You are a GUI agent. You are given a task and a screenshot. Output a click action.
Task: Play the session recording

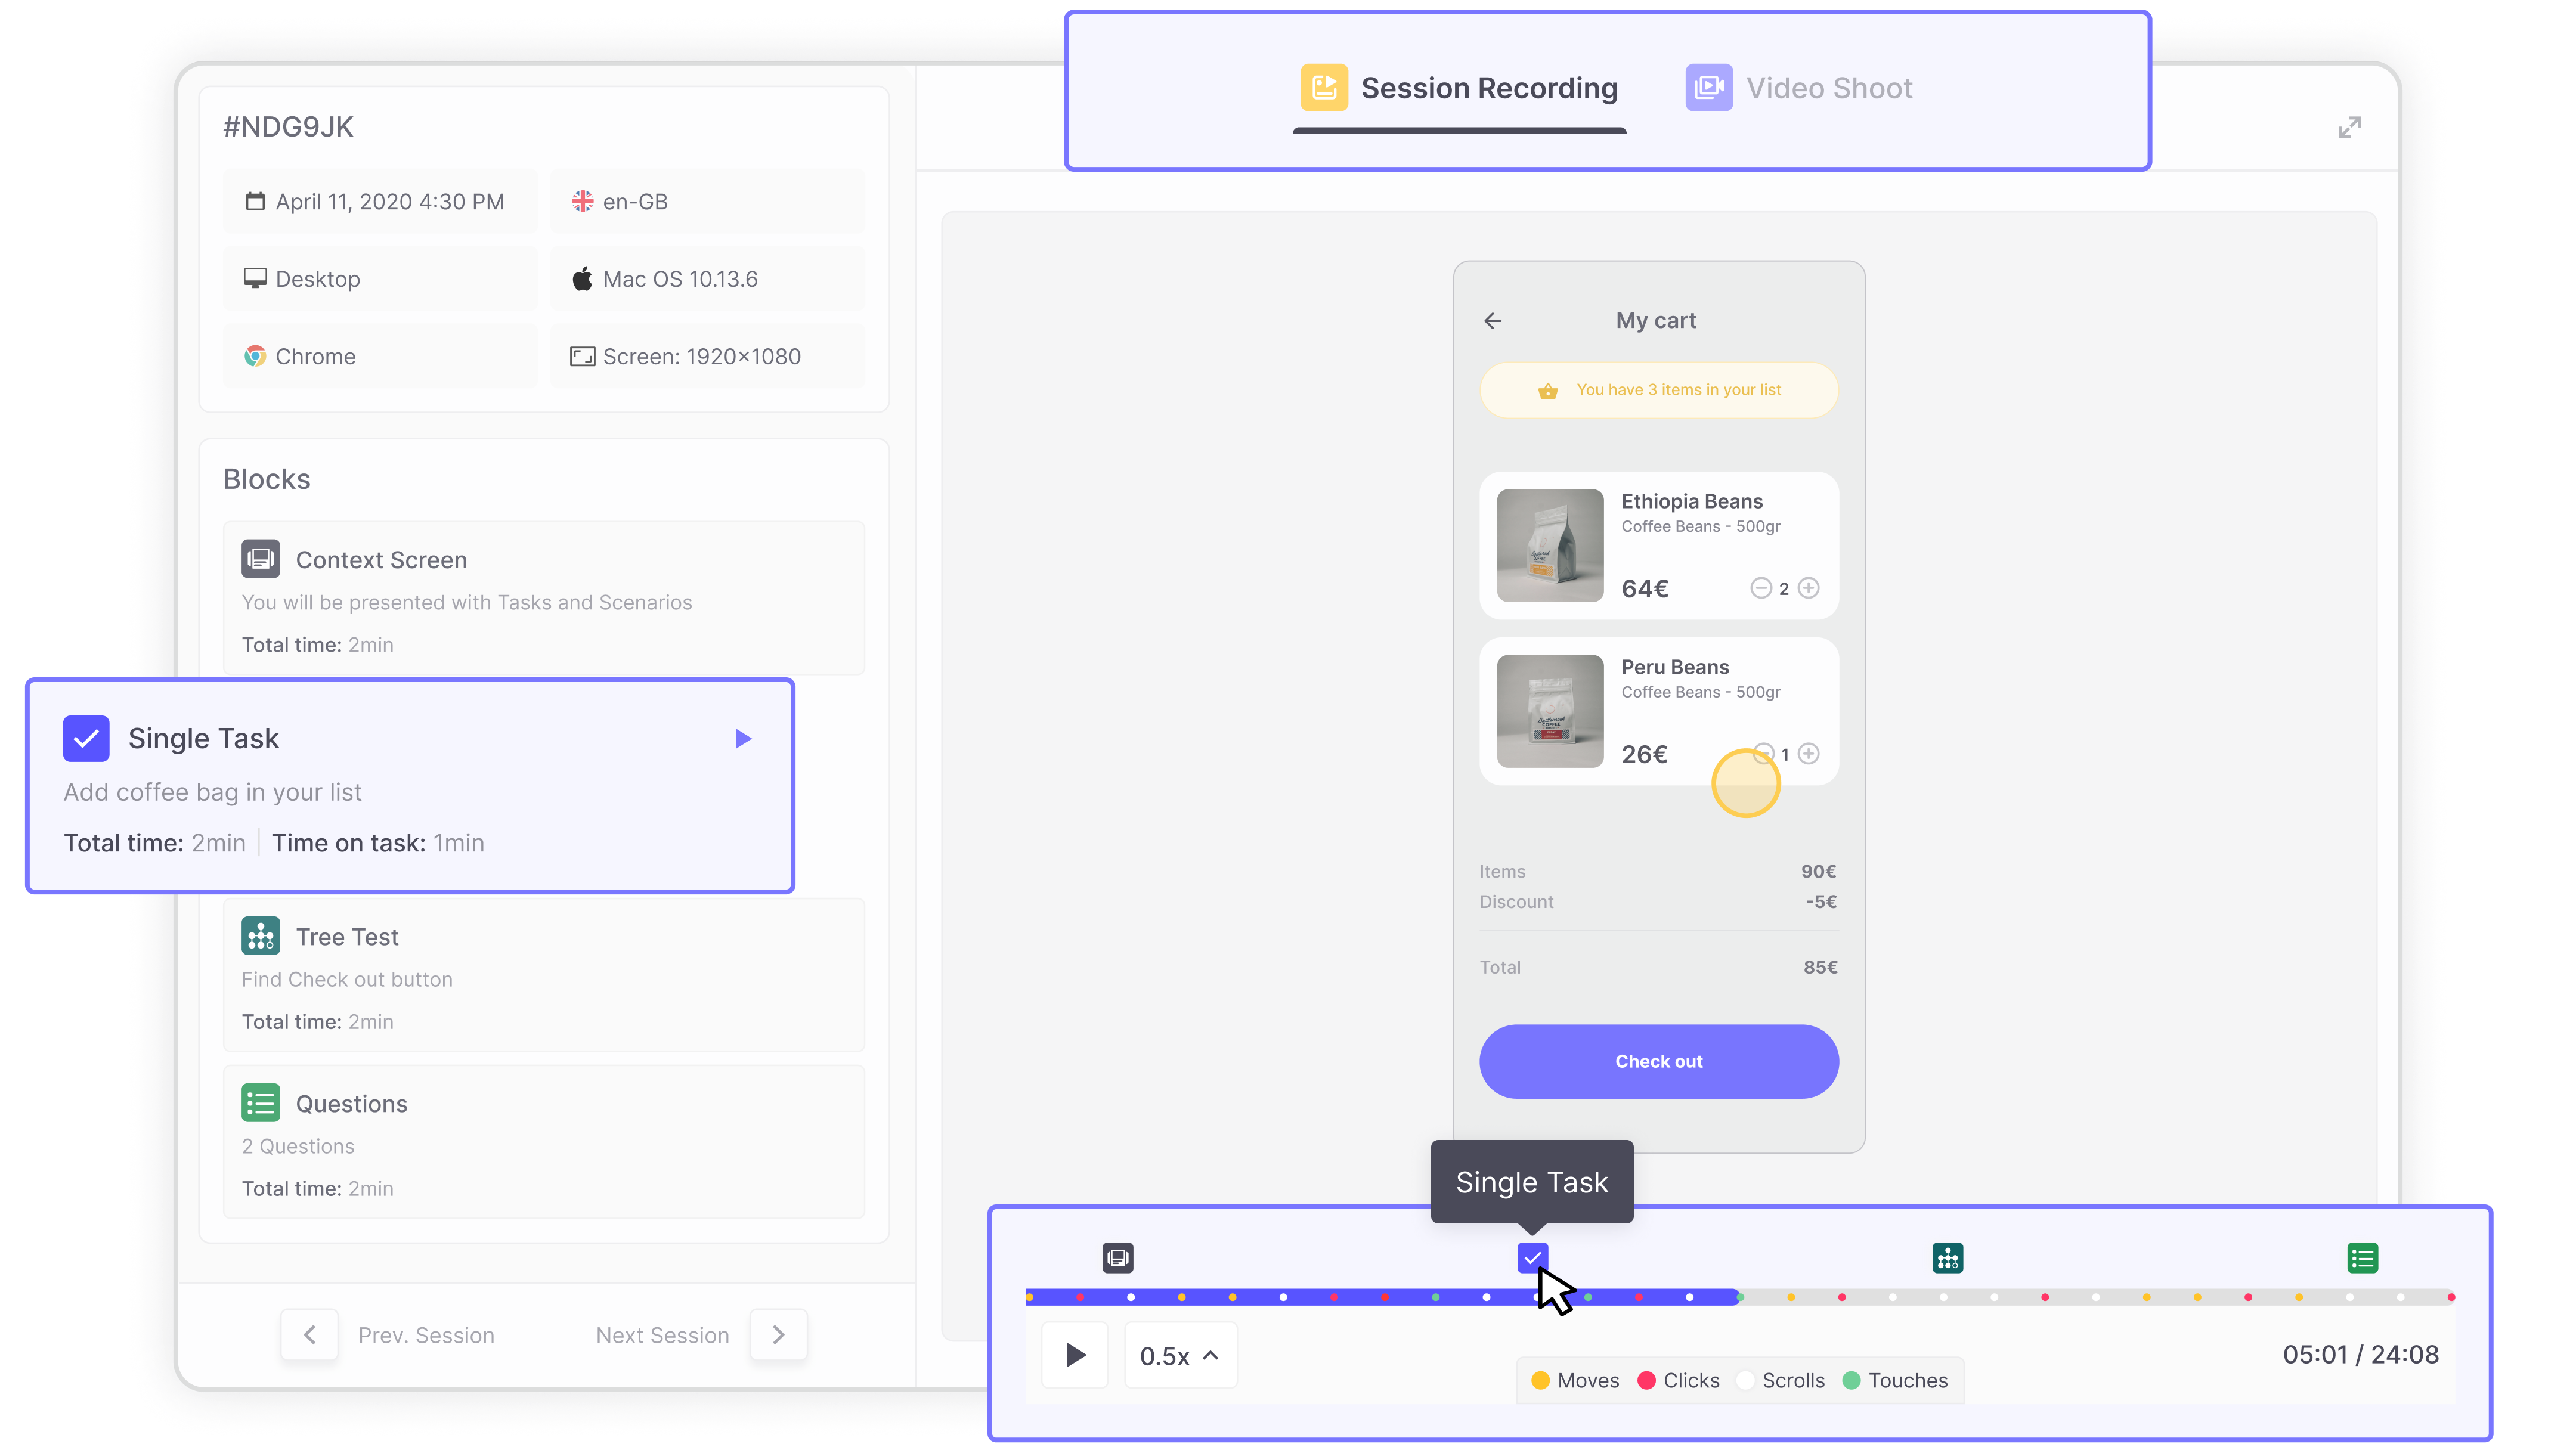pyautogui.click(x=1075, y=1355)
